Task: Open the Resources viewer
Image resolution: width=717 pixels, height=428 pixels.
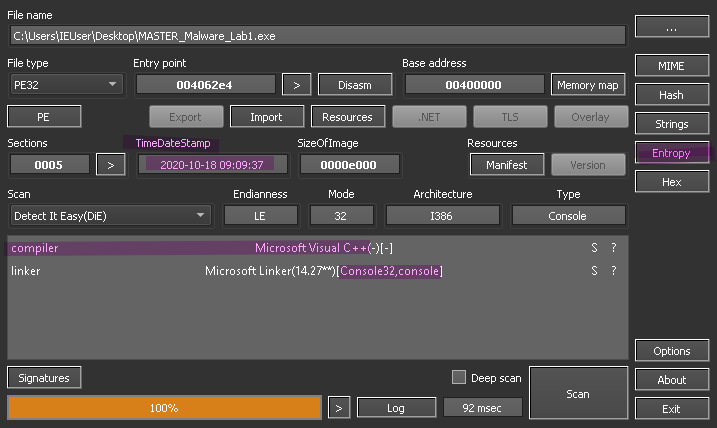Action: [348, 117]
